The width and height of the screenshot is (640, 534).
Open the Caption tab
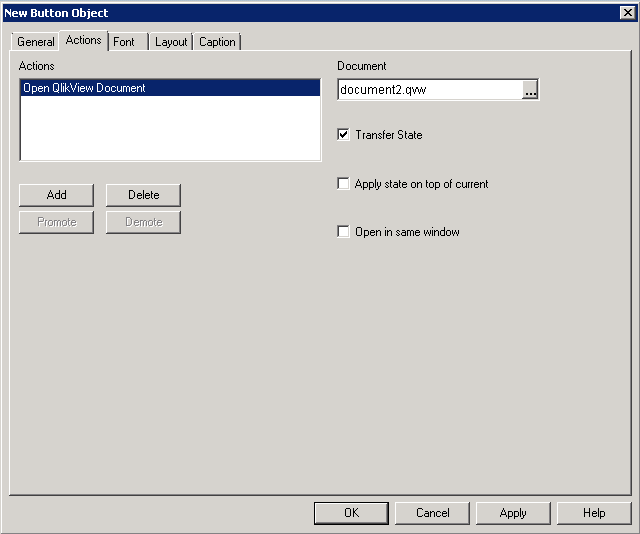(217, 42)
